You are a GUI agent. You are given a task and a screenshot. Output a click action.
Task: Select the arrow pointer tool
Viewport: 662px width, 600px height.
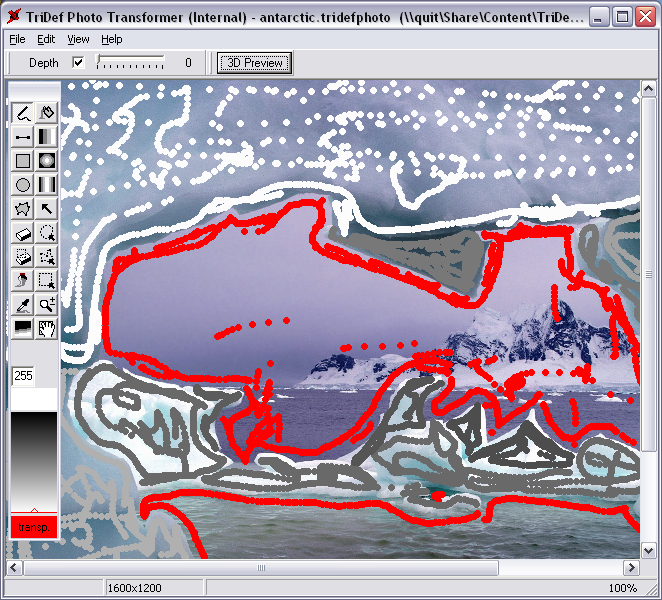tap(46, 209)
